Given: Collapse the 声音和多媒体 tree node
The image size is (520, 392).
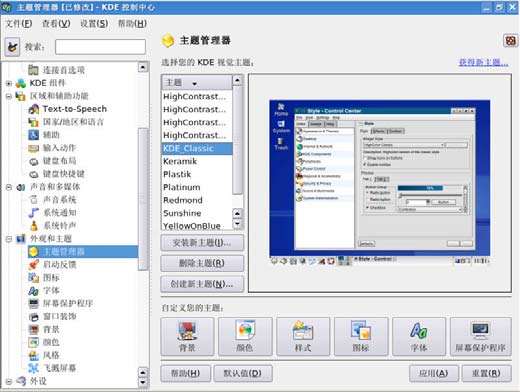Looking at the screenshot, I should point(9,187).
